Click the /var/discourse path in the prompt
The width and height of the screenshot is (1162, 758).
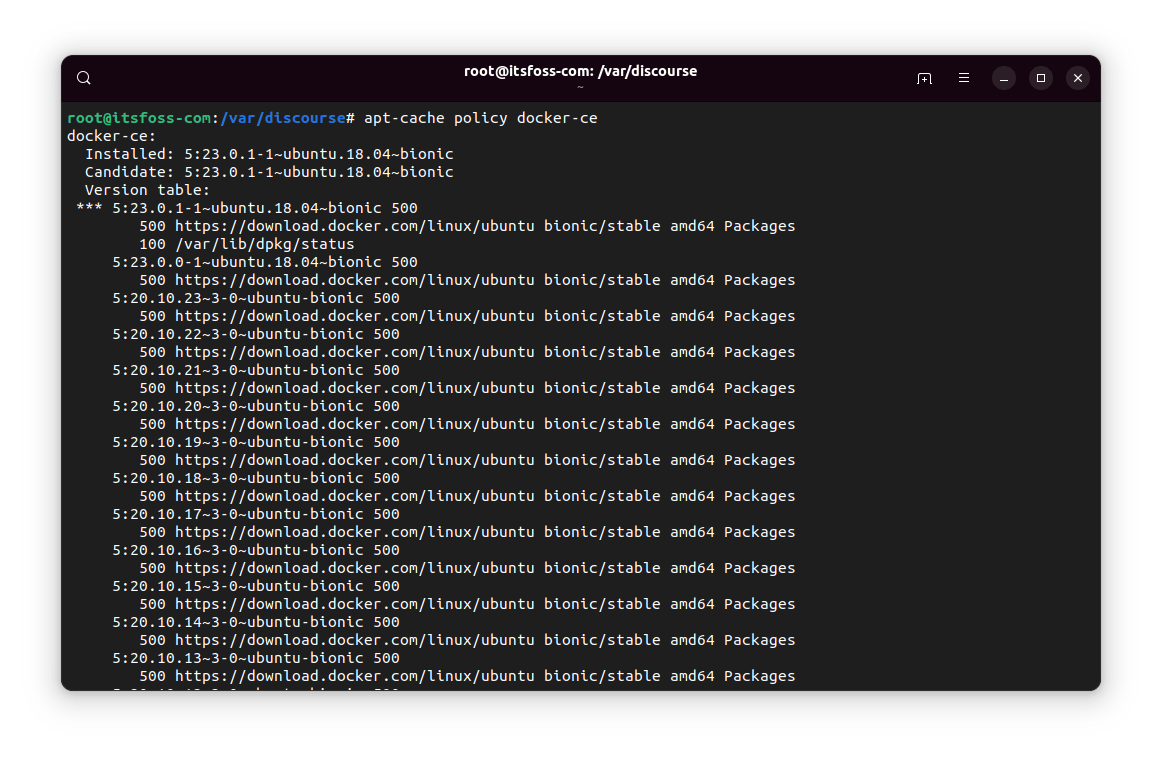click(282, 118)
